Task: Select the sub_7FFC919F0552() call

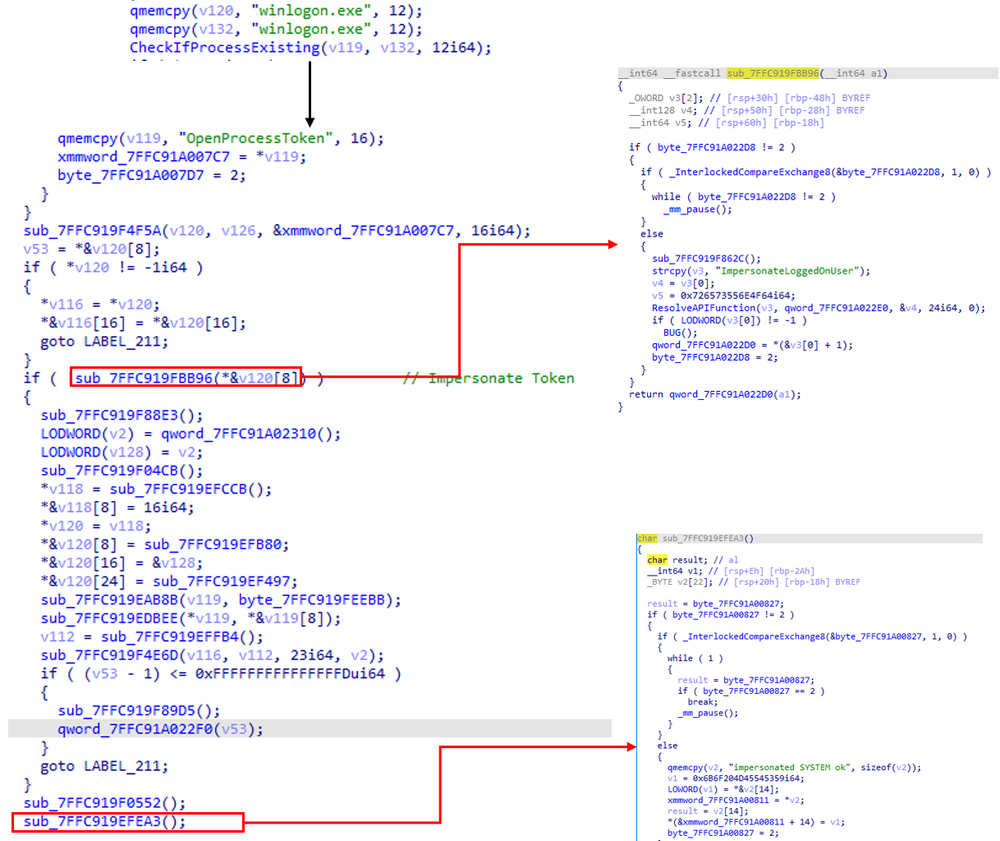Action: coord(105,803)
